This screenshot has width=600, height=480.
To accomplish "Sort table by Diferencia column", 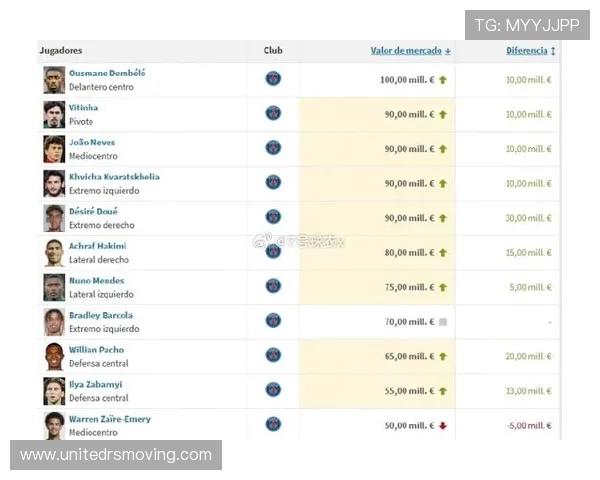I will coord(530,51).
